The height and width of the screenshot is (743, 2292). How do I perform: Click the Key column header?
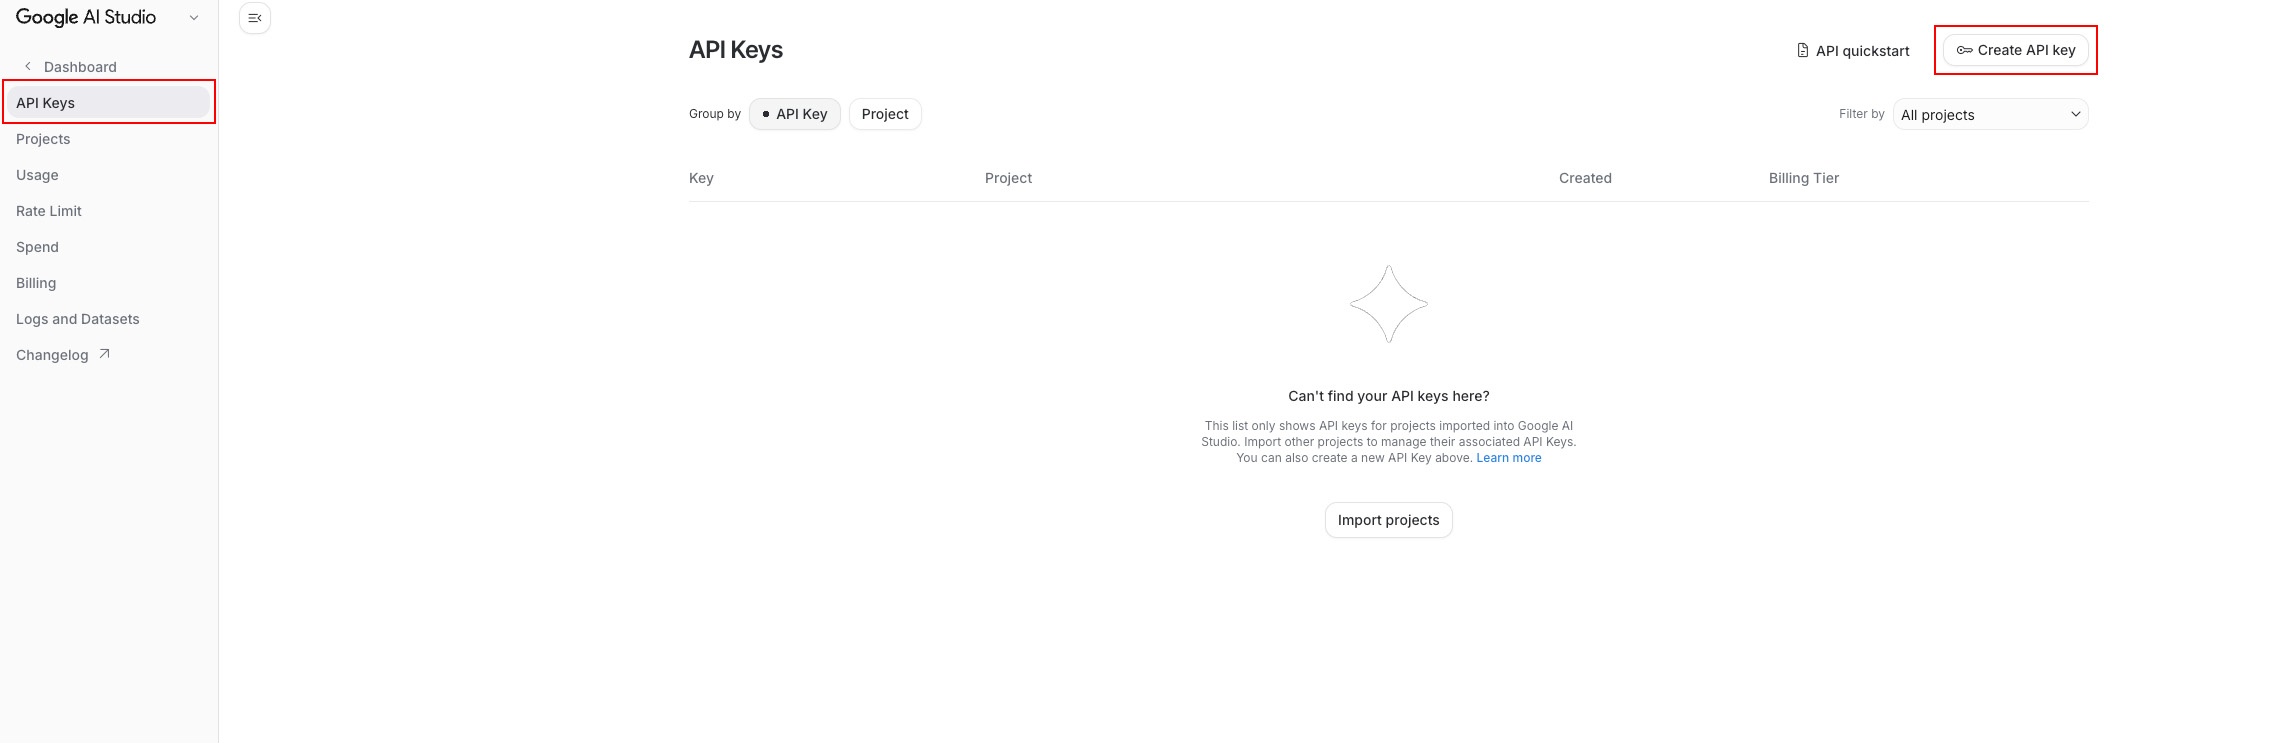(701, 178)
